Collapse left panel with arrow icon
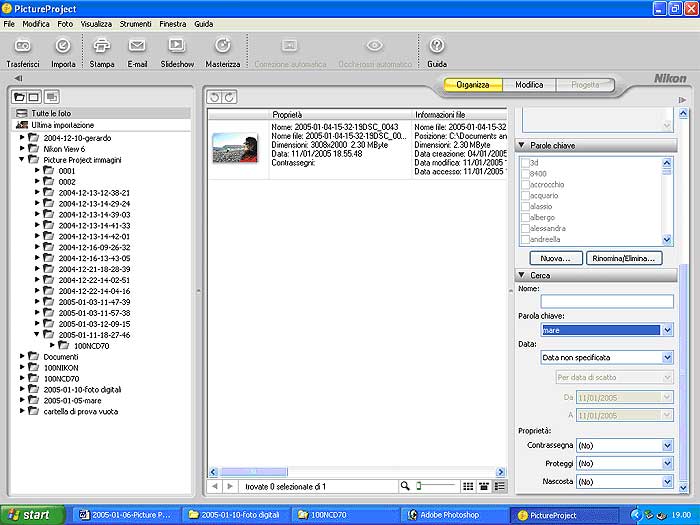The height and width of the screenshot is (525, 700). click(x=18, y=79)
